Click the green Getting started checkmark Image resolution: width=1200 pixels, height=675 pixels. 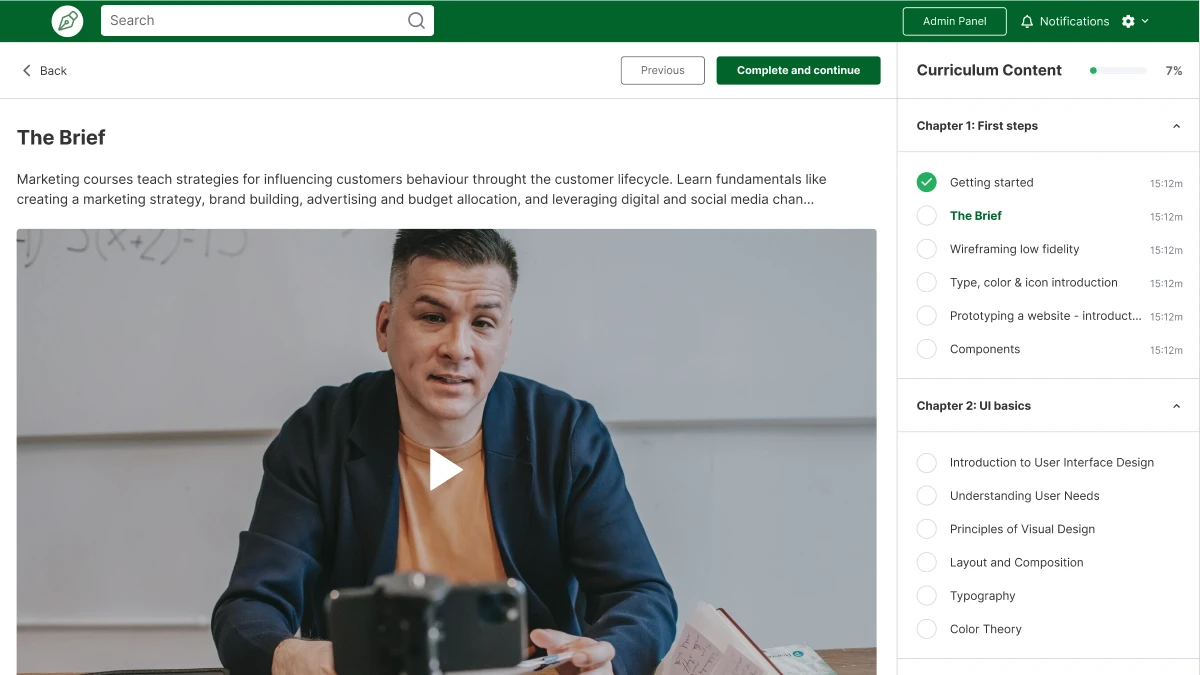pyautogui.click(x=927, y=182)
